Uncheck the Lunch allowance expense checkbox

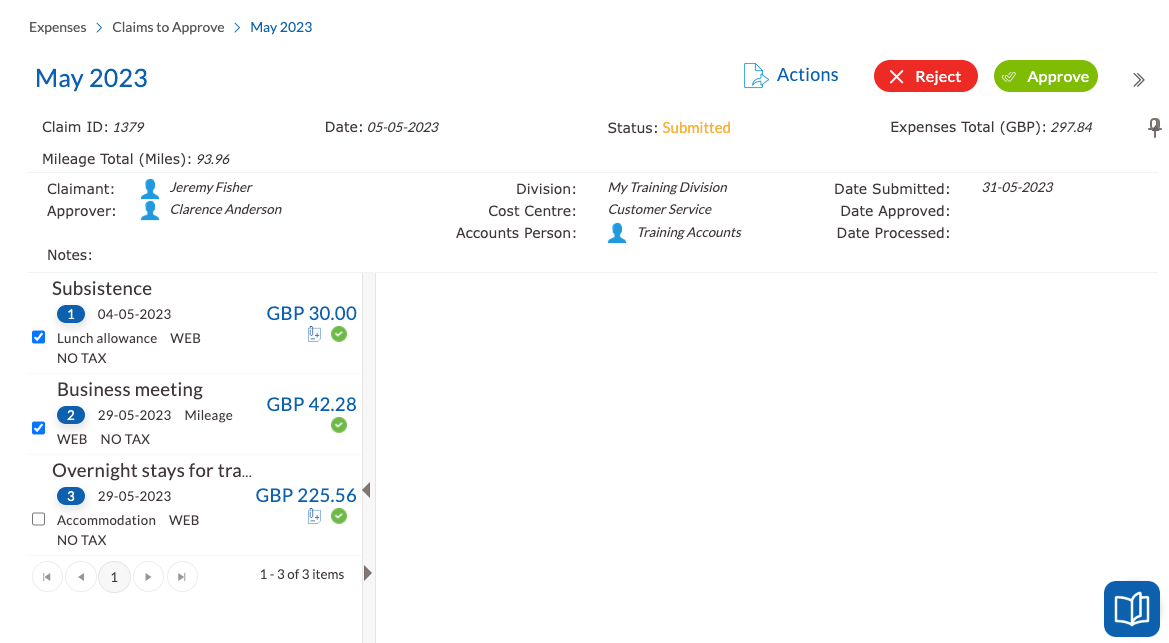coord(39,337)
